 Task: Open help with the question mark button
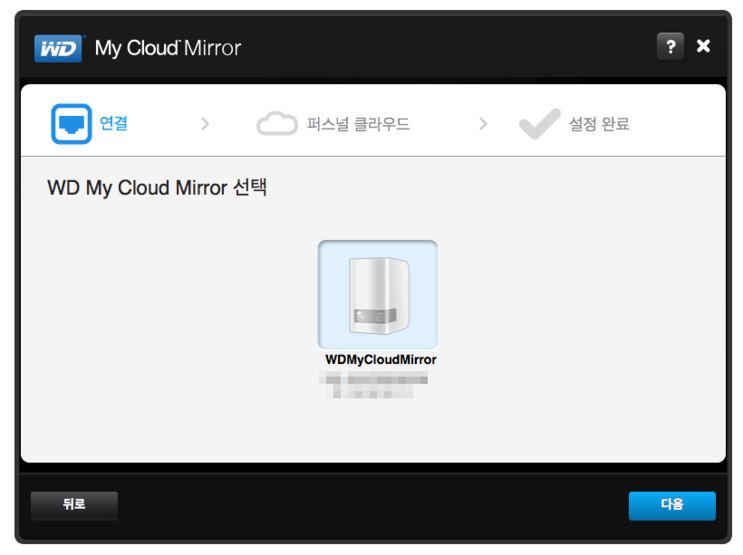(670, 46)
